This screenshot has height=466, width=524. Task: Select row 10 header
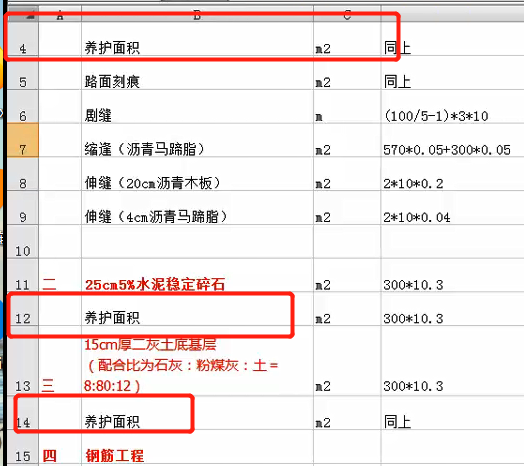(x=22, y=242)
